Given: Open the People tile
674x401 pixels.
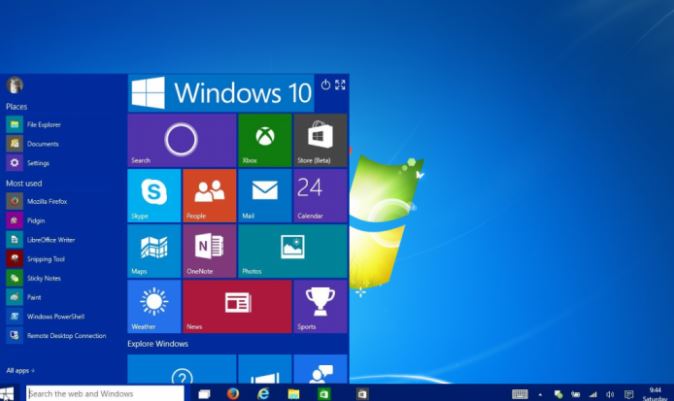Looking at the screenshot, I should [209, 196].
